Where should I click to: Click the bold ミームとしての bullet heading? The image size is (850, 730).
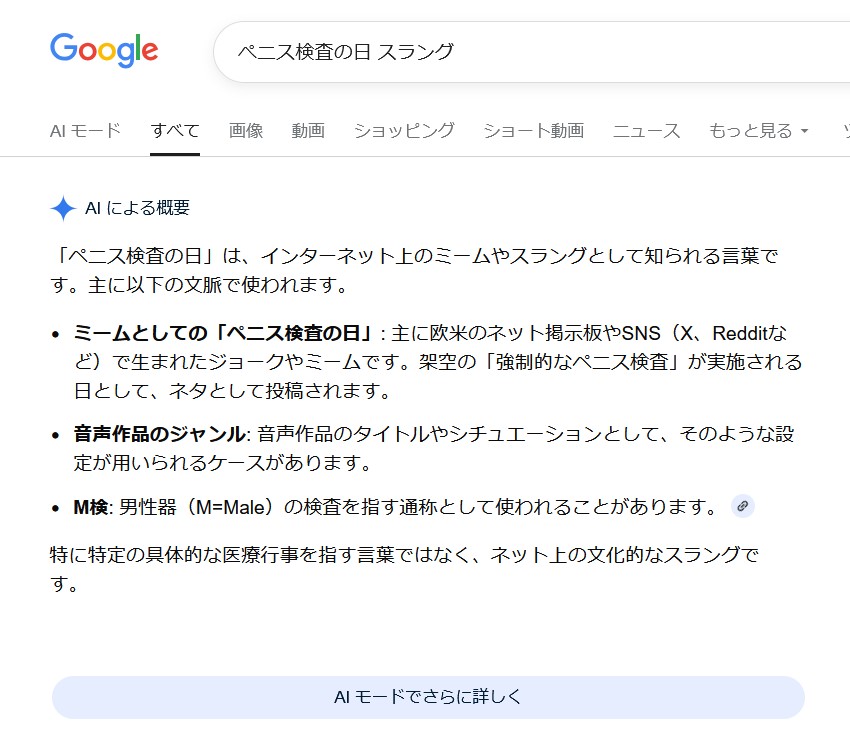pos(222,333)
